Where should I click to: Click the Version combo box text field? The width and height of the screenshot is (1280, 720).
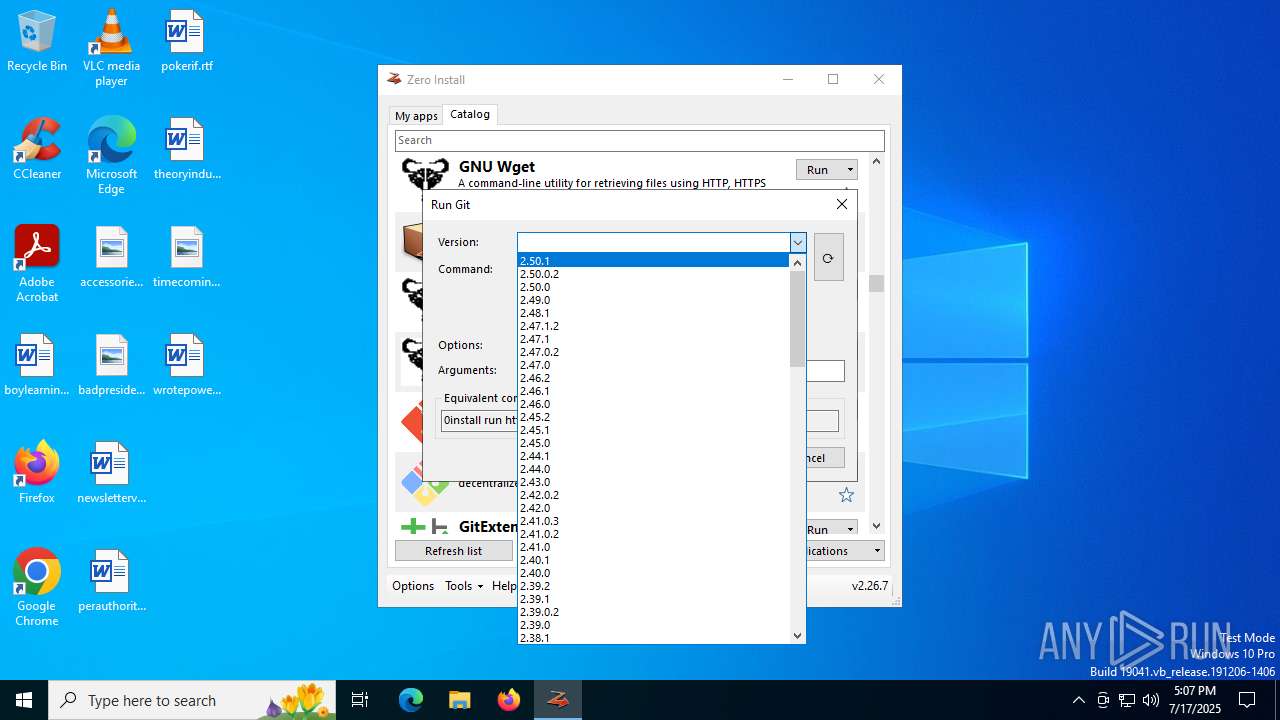(x=653, y=242)
